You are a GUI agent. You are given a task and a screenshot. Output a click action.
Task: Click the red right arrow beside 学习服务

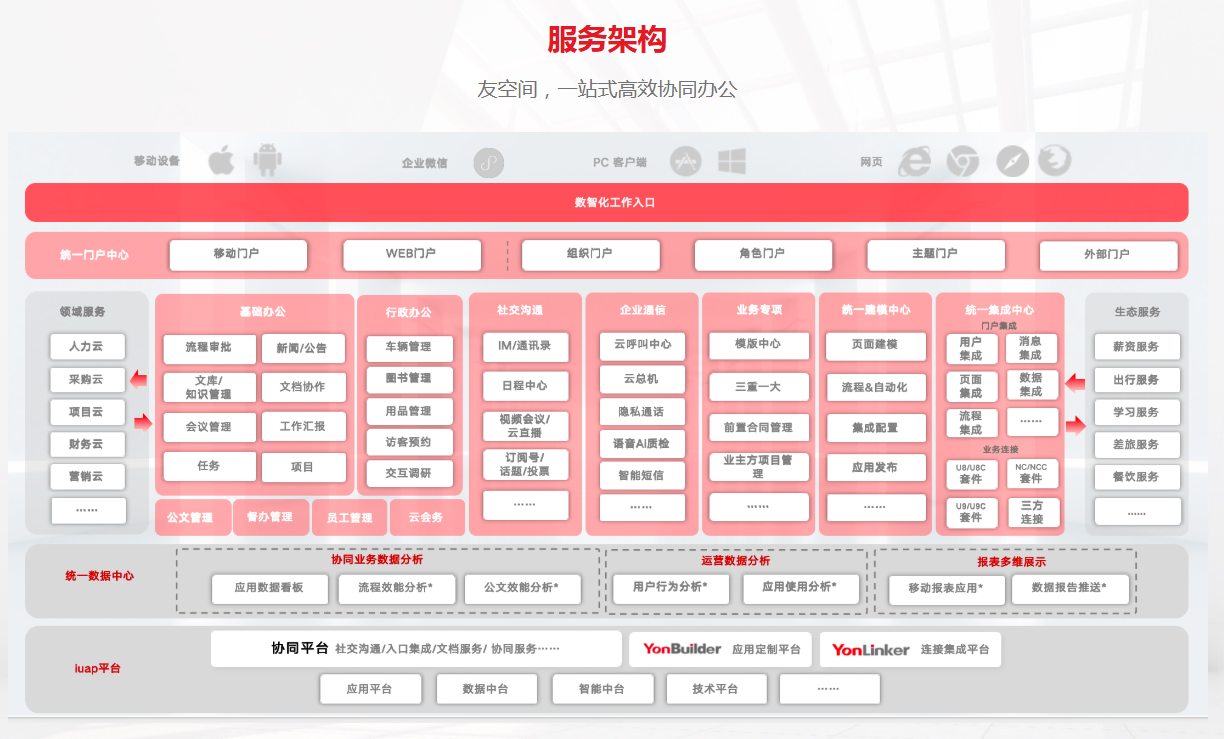pyautogui.click(x=1075, y=425)
